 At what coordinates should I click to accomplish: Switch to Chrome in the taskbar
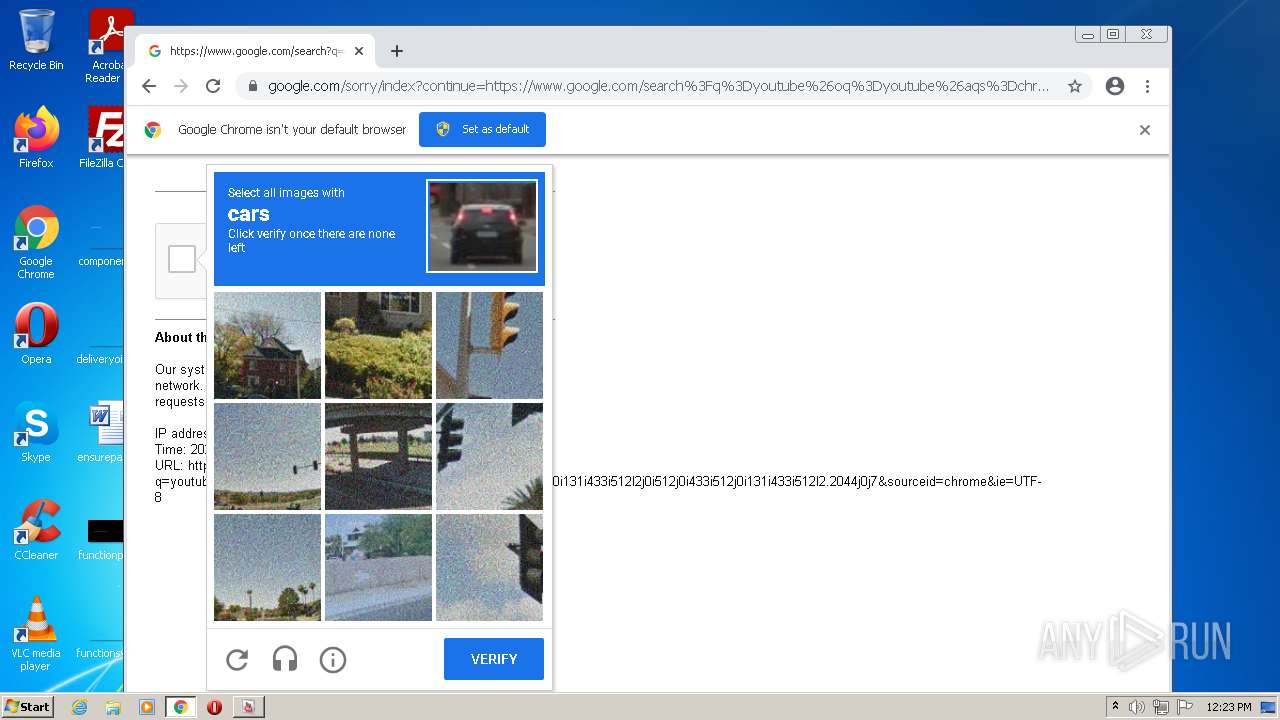pyautogui.click(x=181, y=707)
